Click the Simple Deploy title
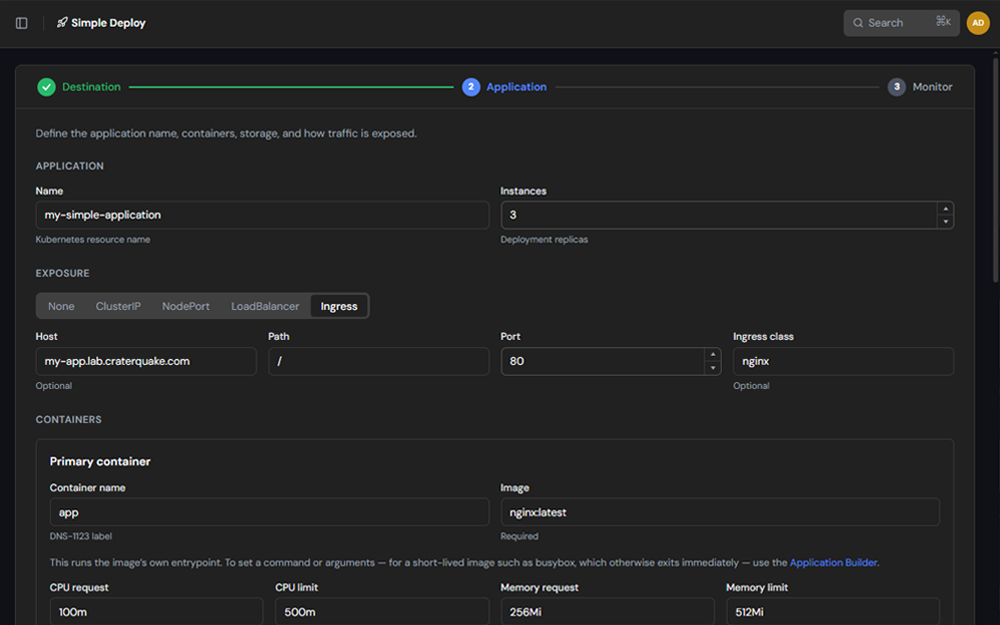 click(108, 23)
